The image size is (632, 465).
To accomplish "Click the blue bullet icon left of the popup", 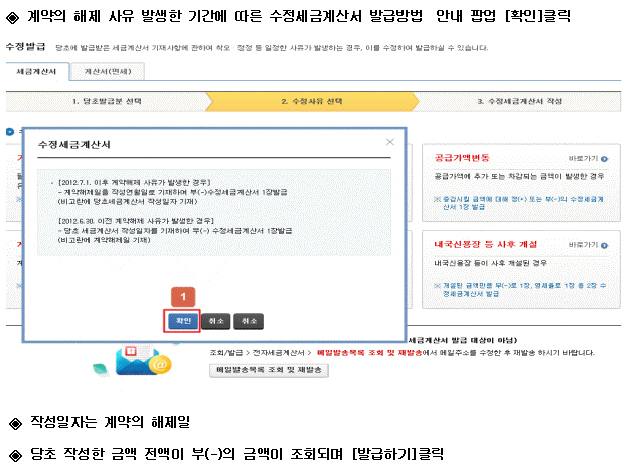I will click(x=10, y=132).
